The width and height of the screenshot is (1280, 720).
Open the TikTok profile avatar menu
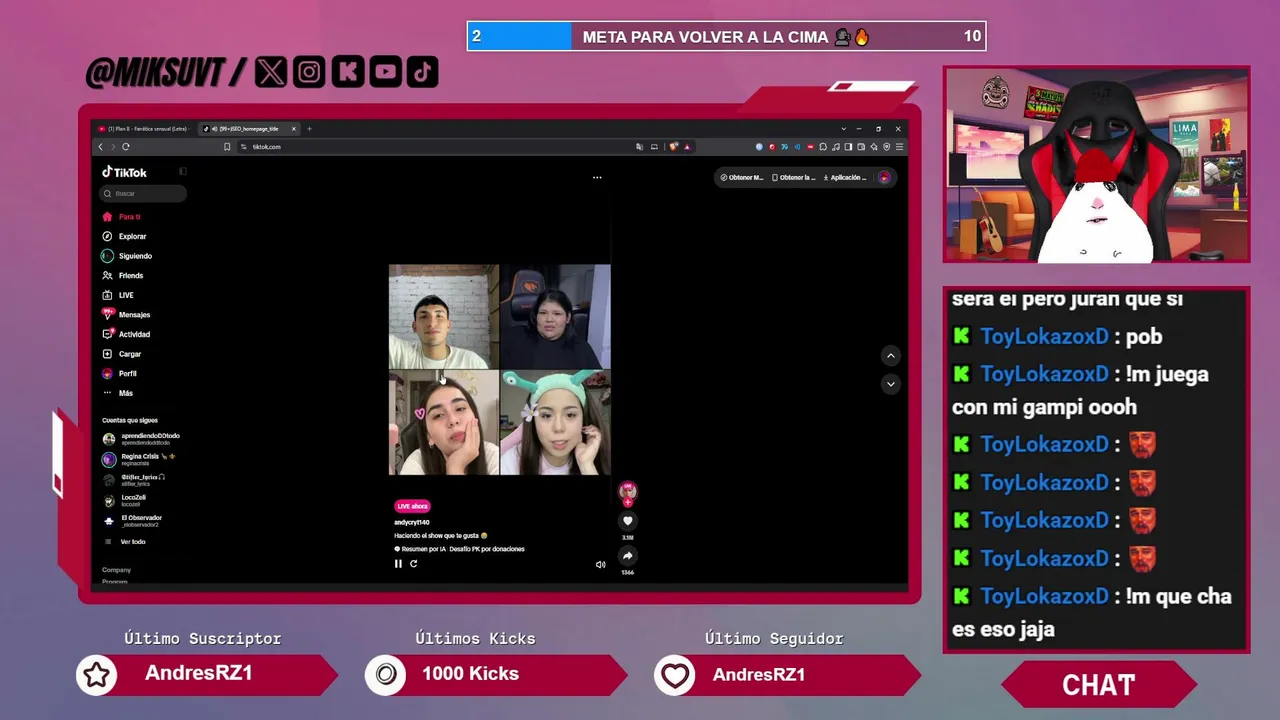tap(884, 178)
